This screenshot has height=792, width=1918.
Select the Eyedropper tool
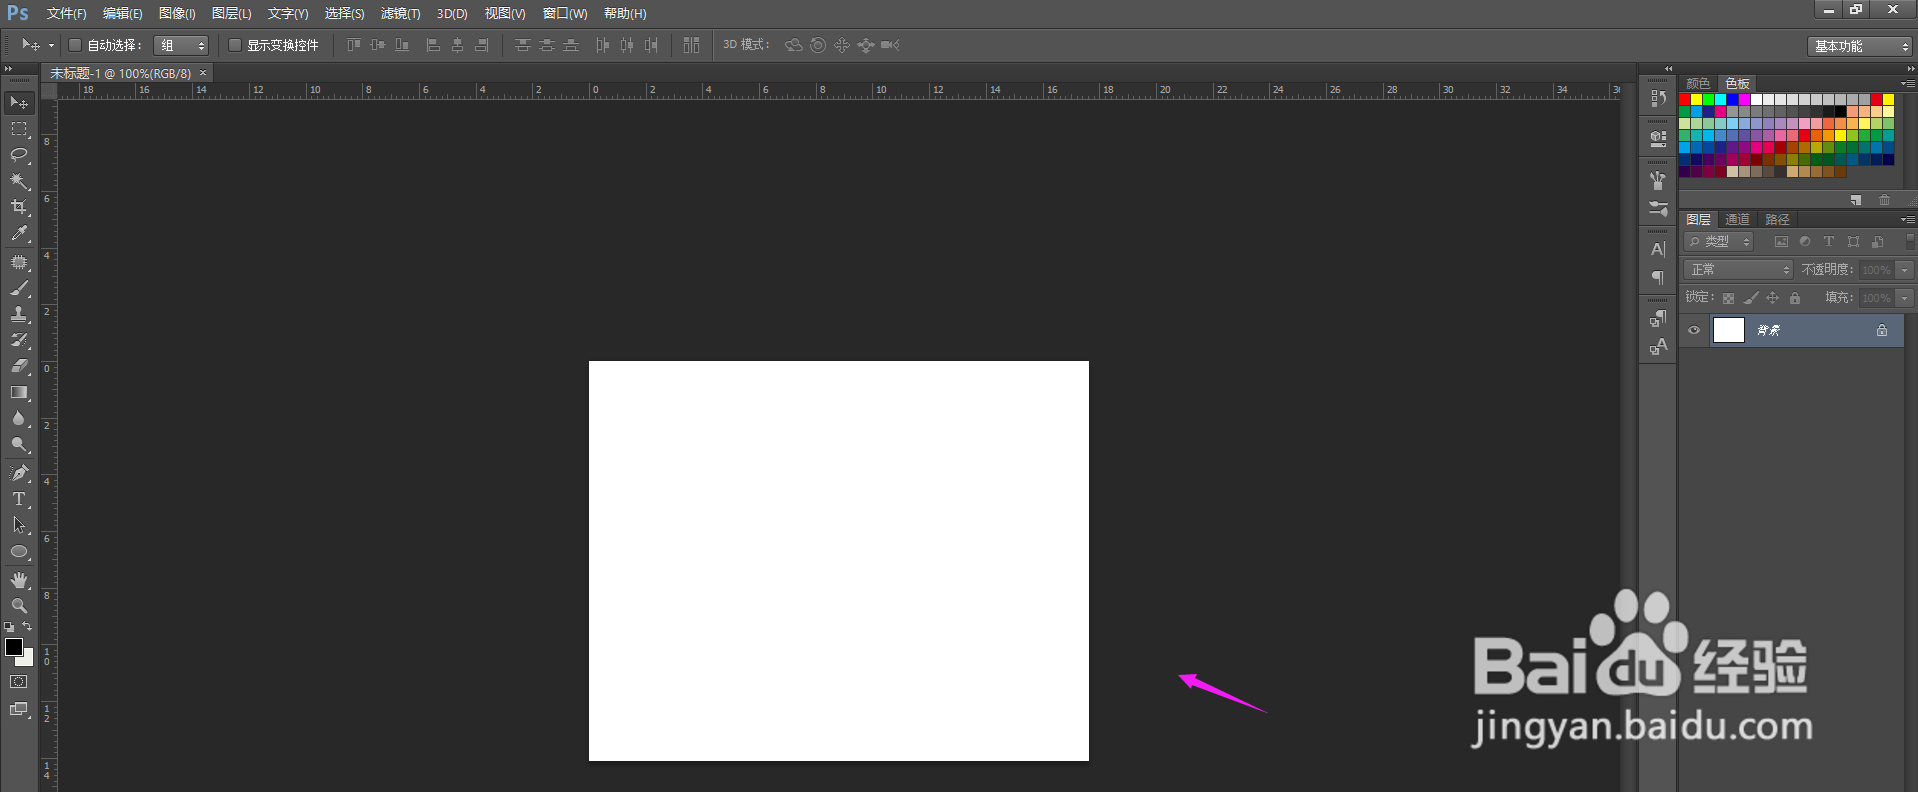pyautogui.click(x=19, y=233)
